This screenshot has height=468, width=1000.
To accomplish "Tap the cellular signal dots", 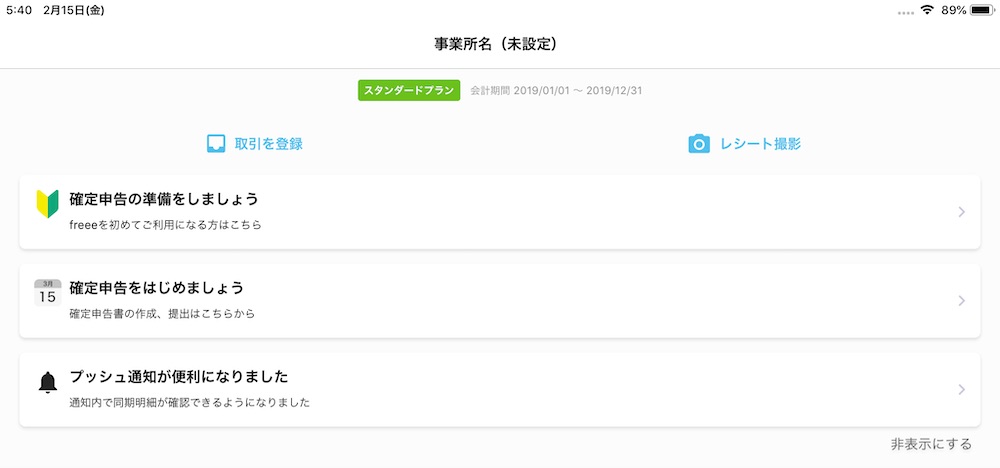I will tap(906, 12).
